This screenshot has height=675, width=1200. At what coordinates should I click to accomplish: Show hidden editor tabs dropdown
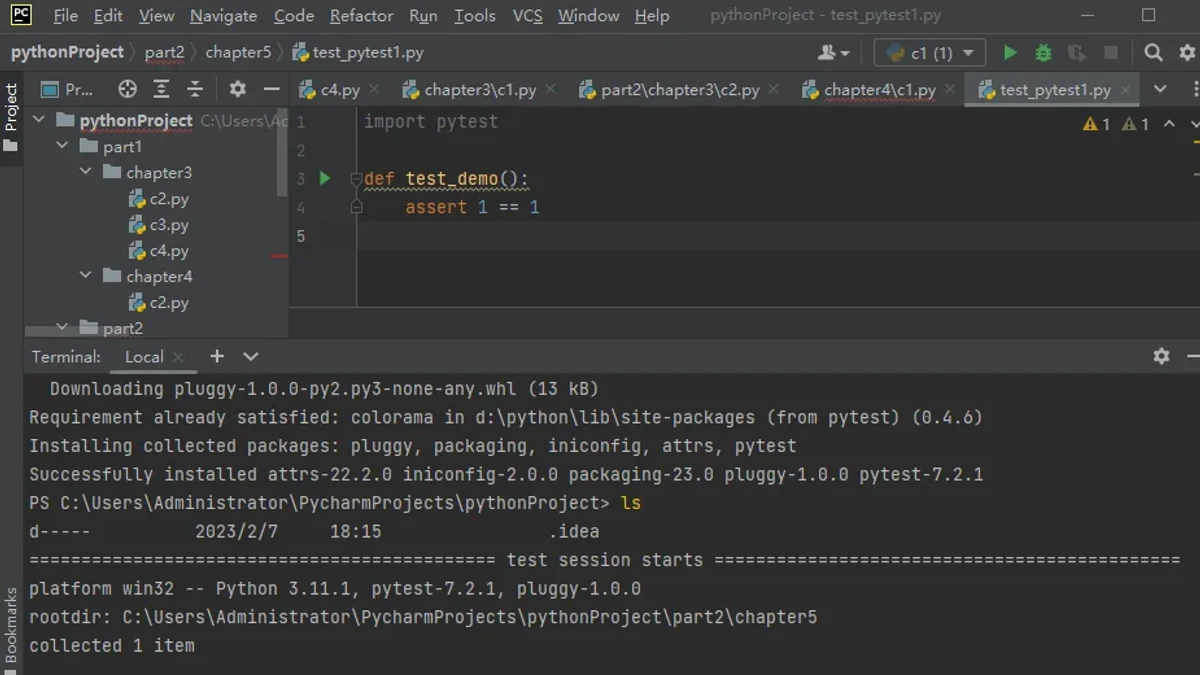coord(1160,90)
